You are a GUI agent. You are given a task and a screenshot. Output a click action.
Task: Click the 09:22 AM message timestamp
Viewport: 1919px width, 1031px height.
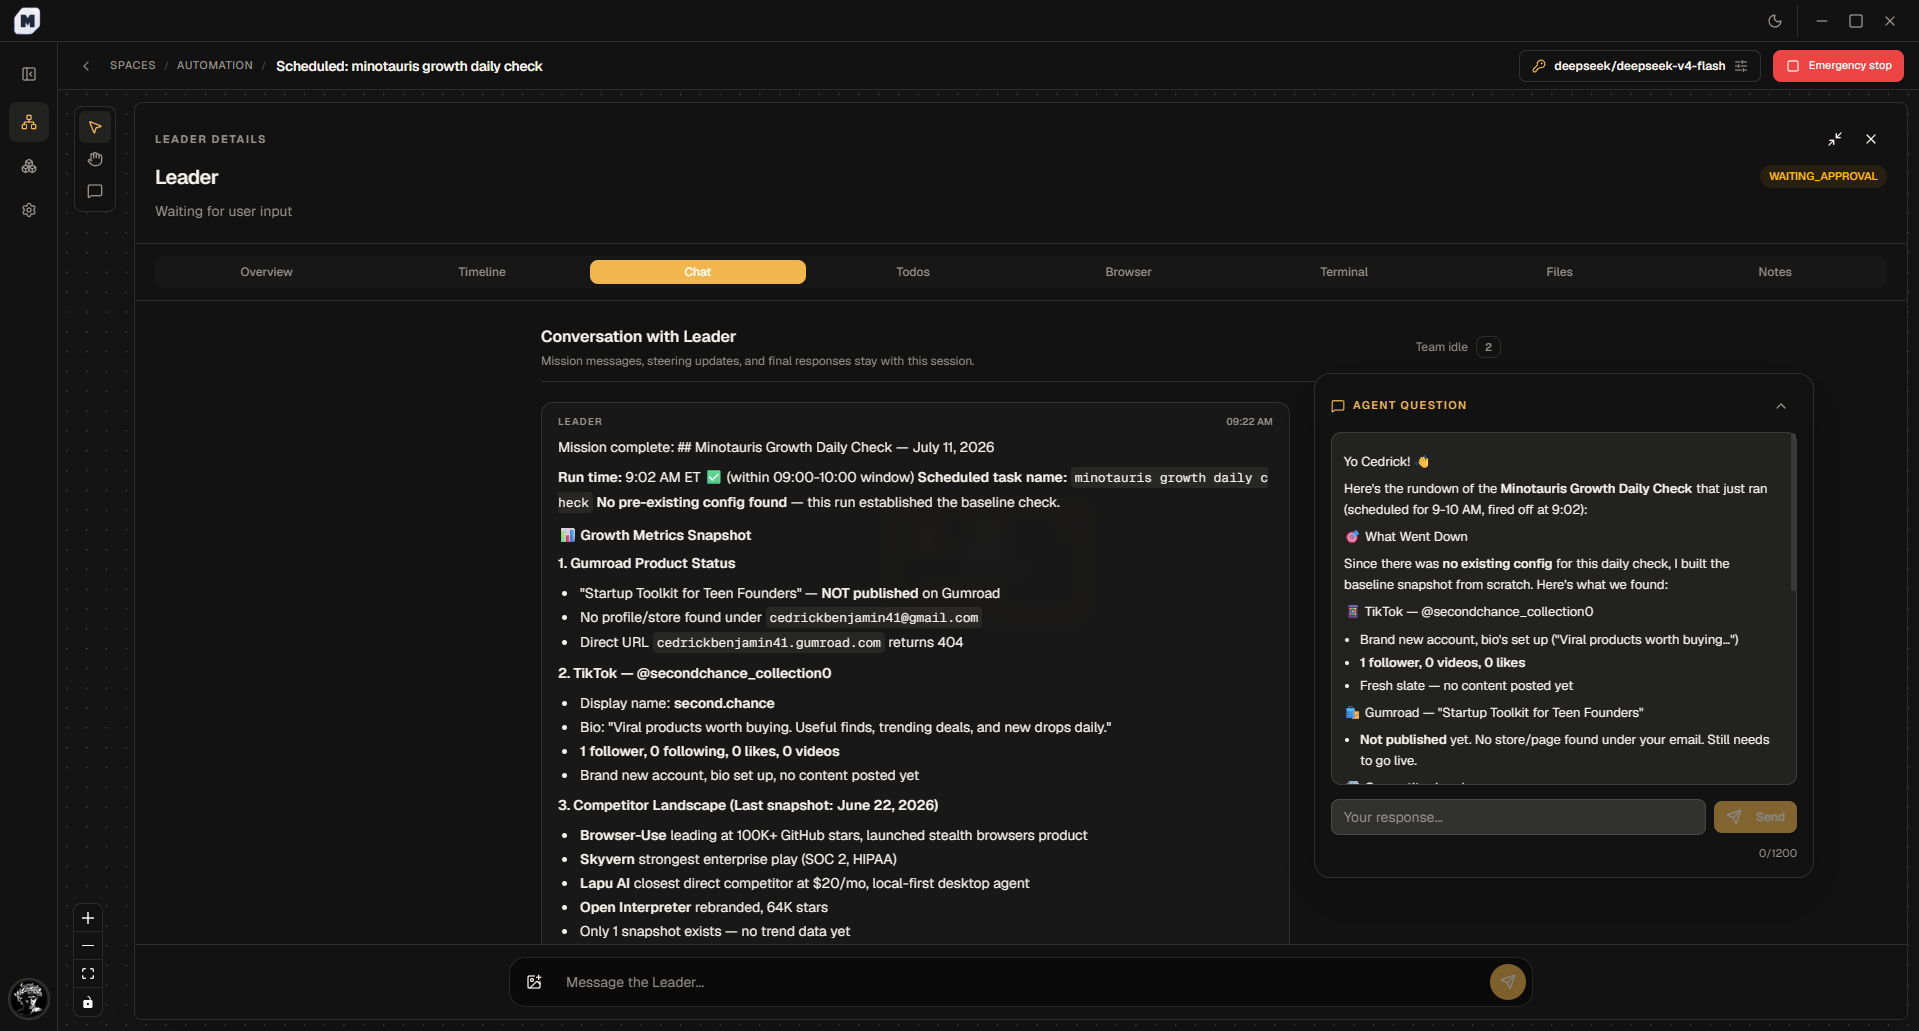1249,422
